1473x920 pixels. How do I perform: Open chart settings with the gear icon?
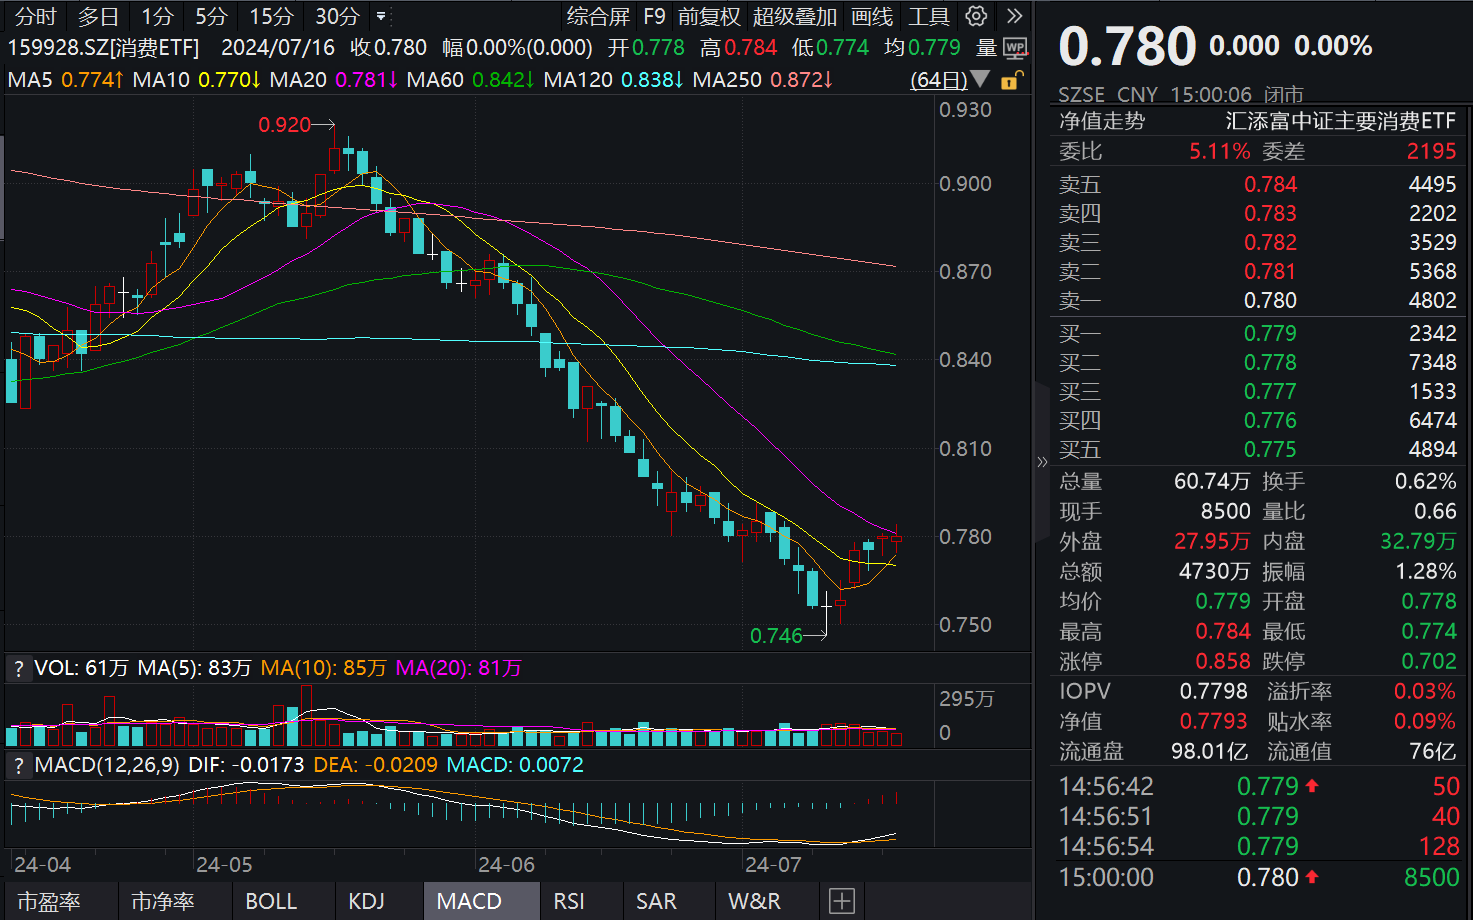(x=976, y=16)
